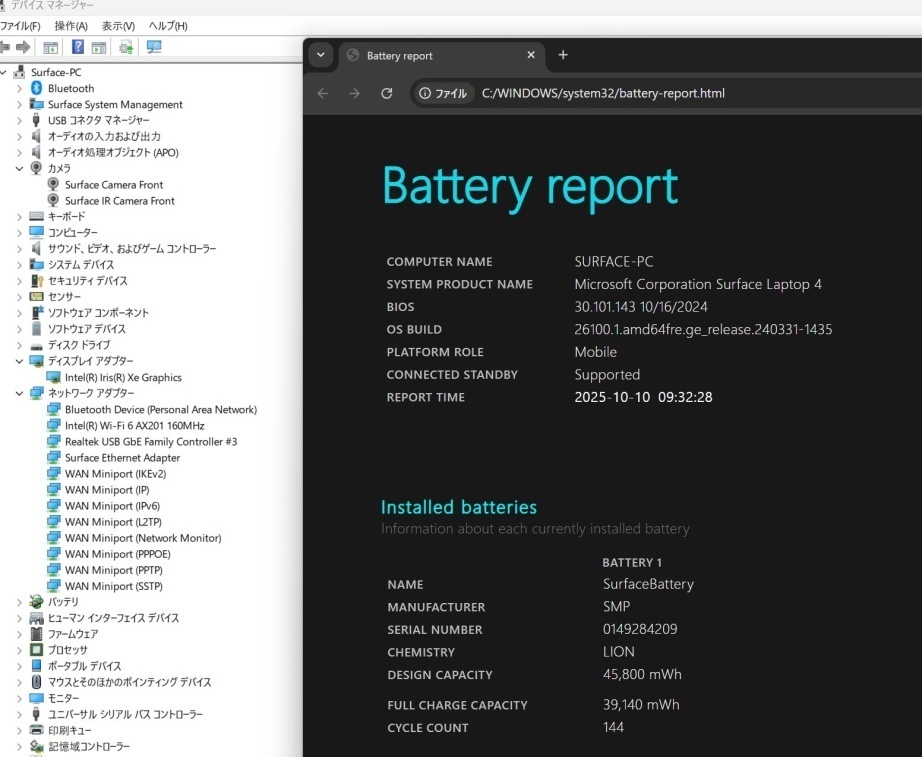Screen dimensions: 922x757
Task: Open the ファイル(F) menu
Action: 21,25
